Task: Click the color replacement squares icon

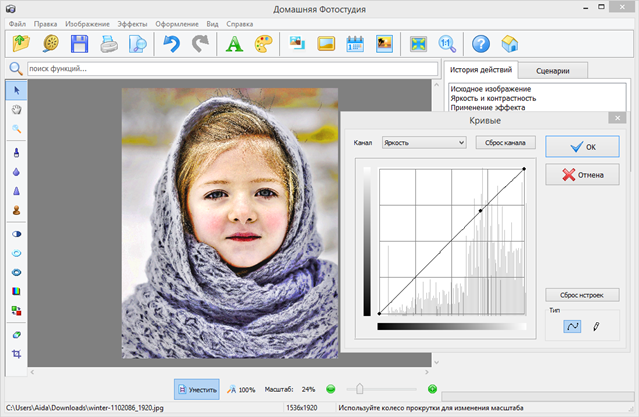Action: click(x=16, y=311)
